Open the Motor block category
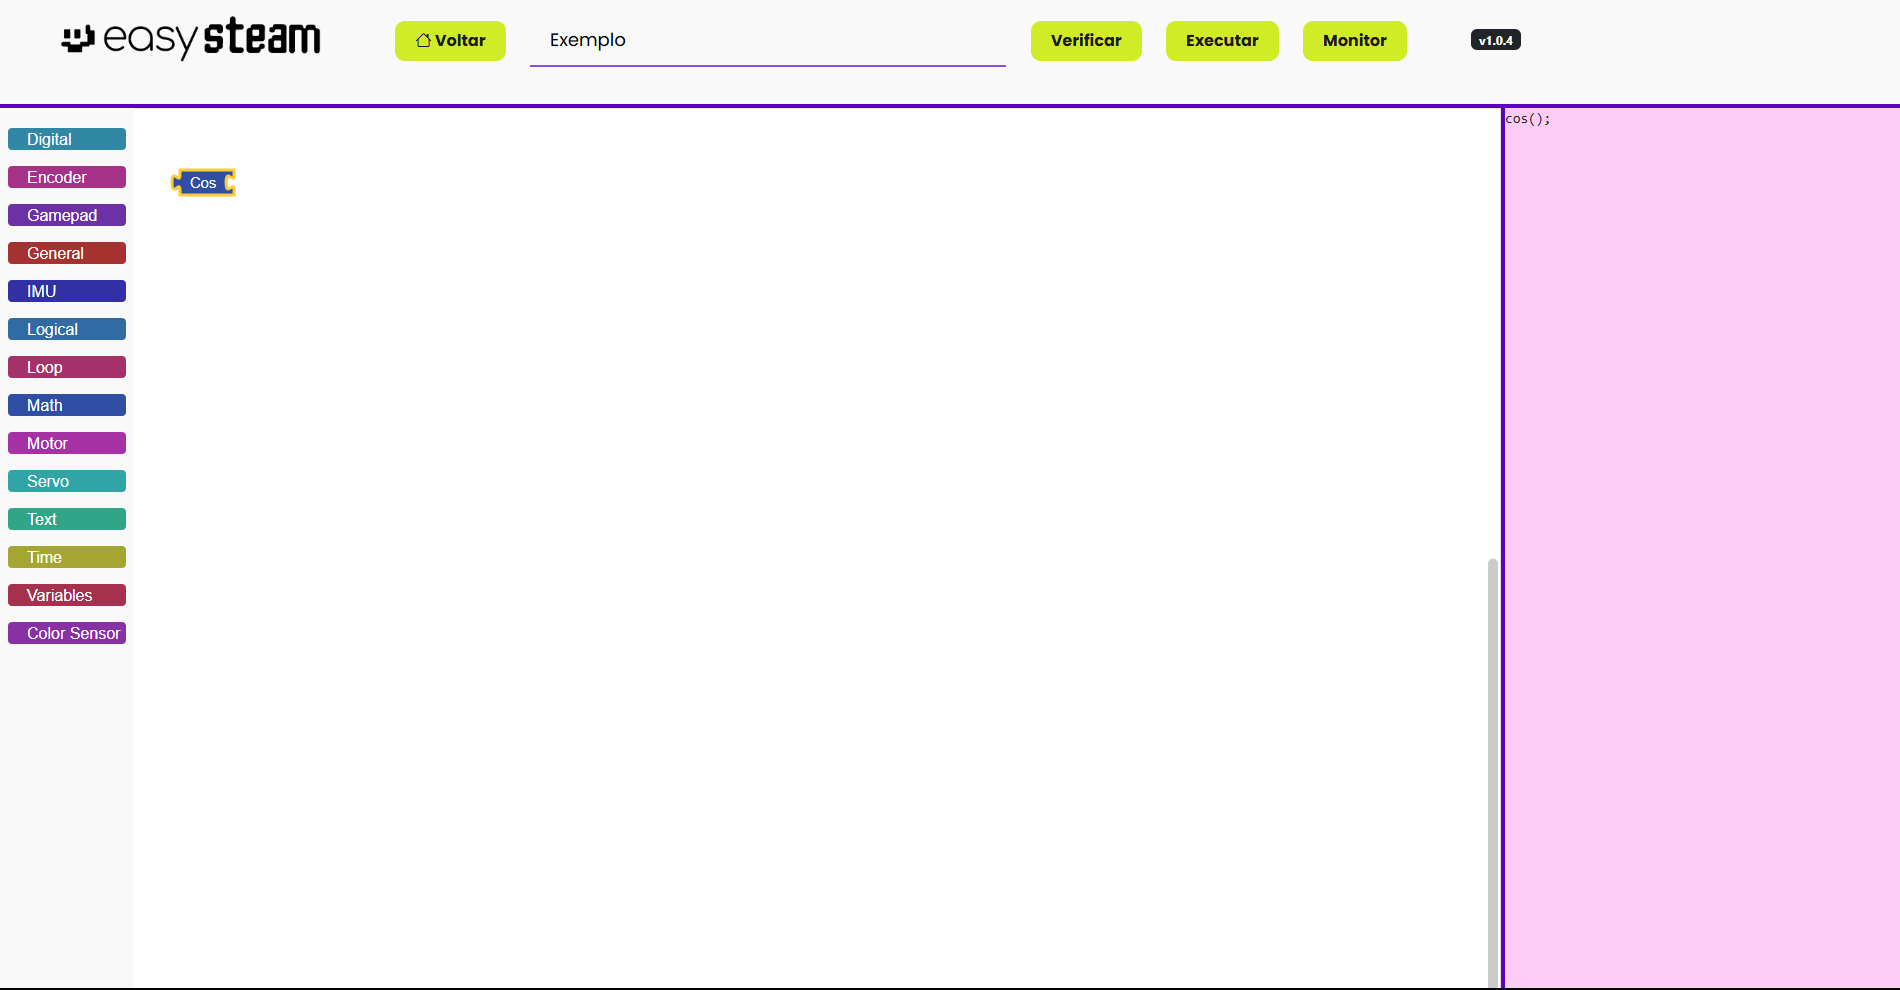The image size is (1900, 990). (x=67, y=443)
